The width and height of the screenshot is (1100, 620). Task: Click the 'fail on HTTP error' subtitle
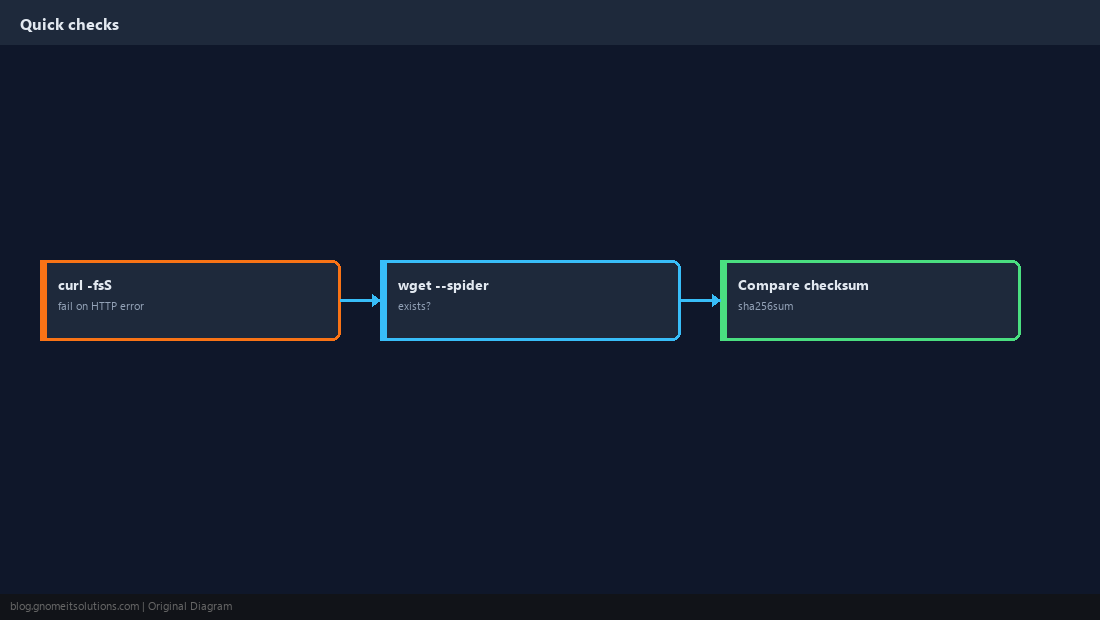[101, 306]
